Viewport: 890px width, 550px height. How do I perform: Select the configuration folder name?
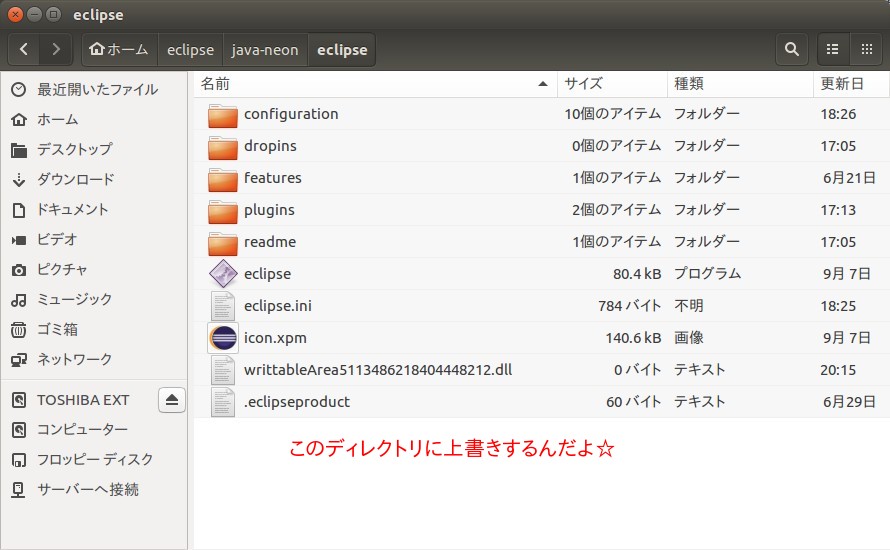(291, 114)
